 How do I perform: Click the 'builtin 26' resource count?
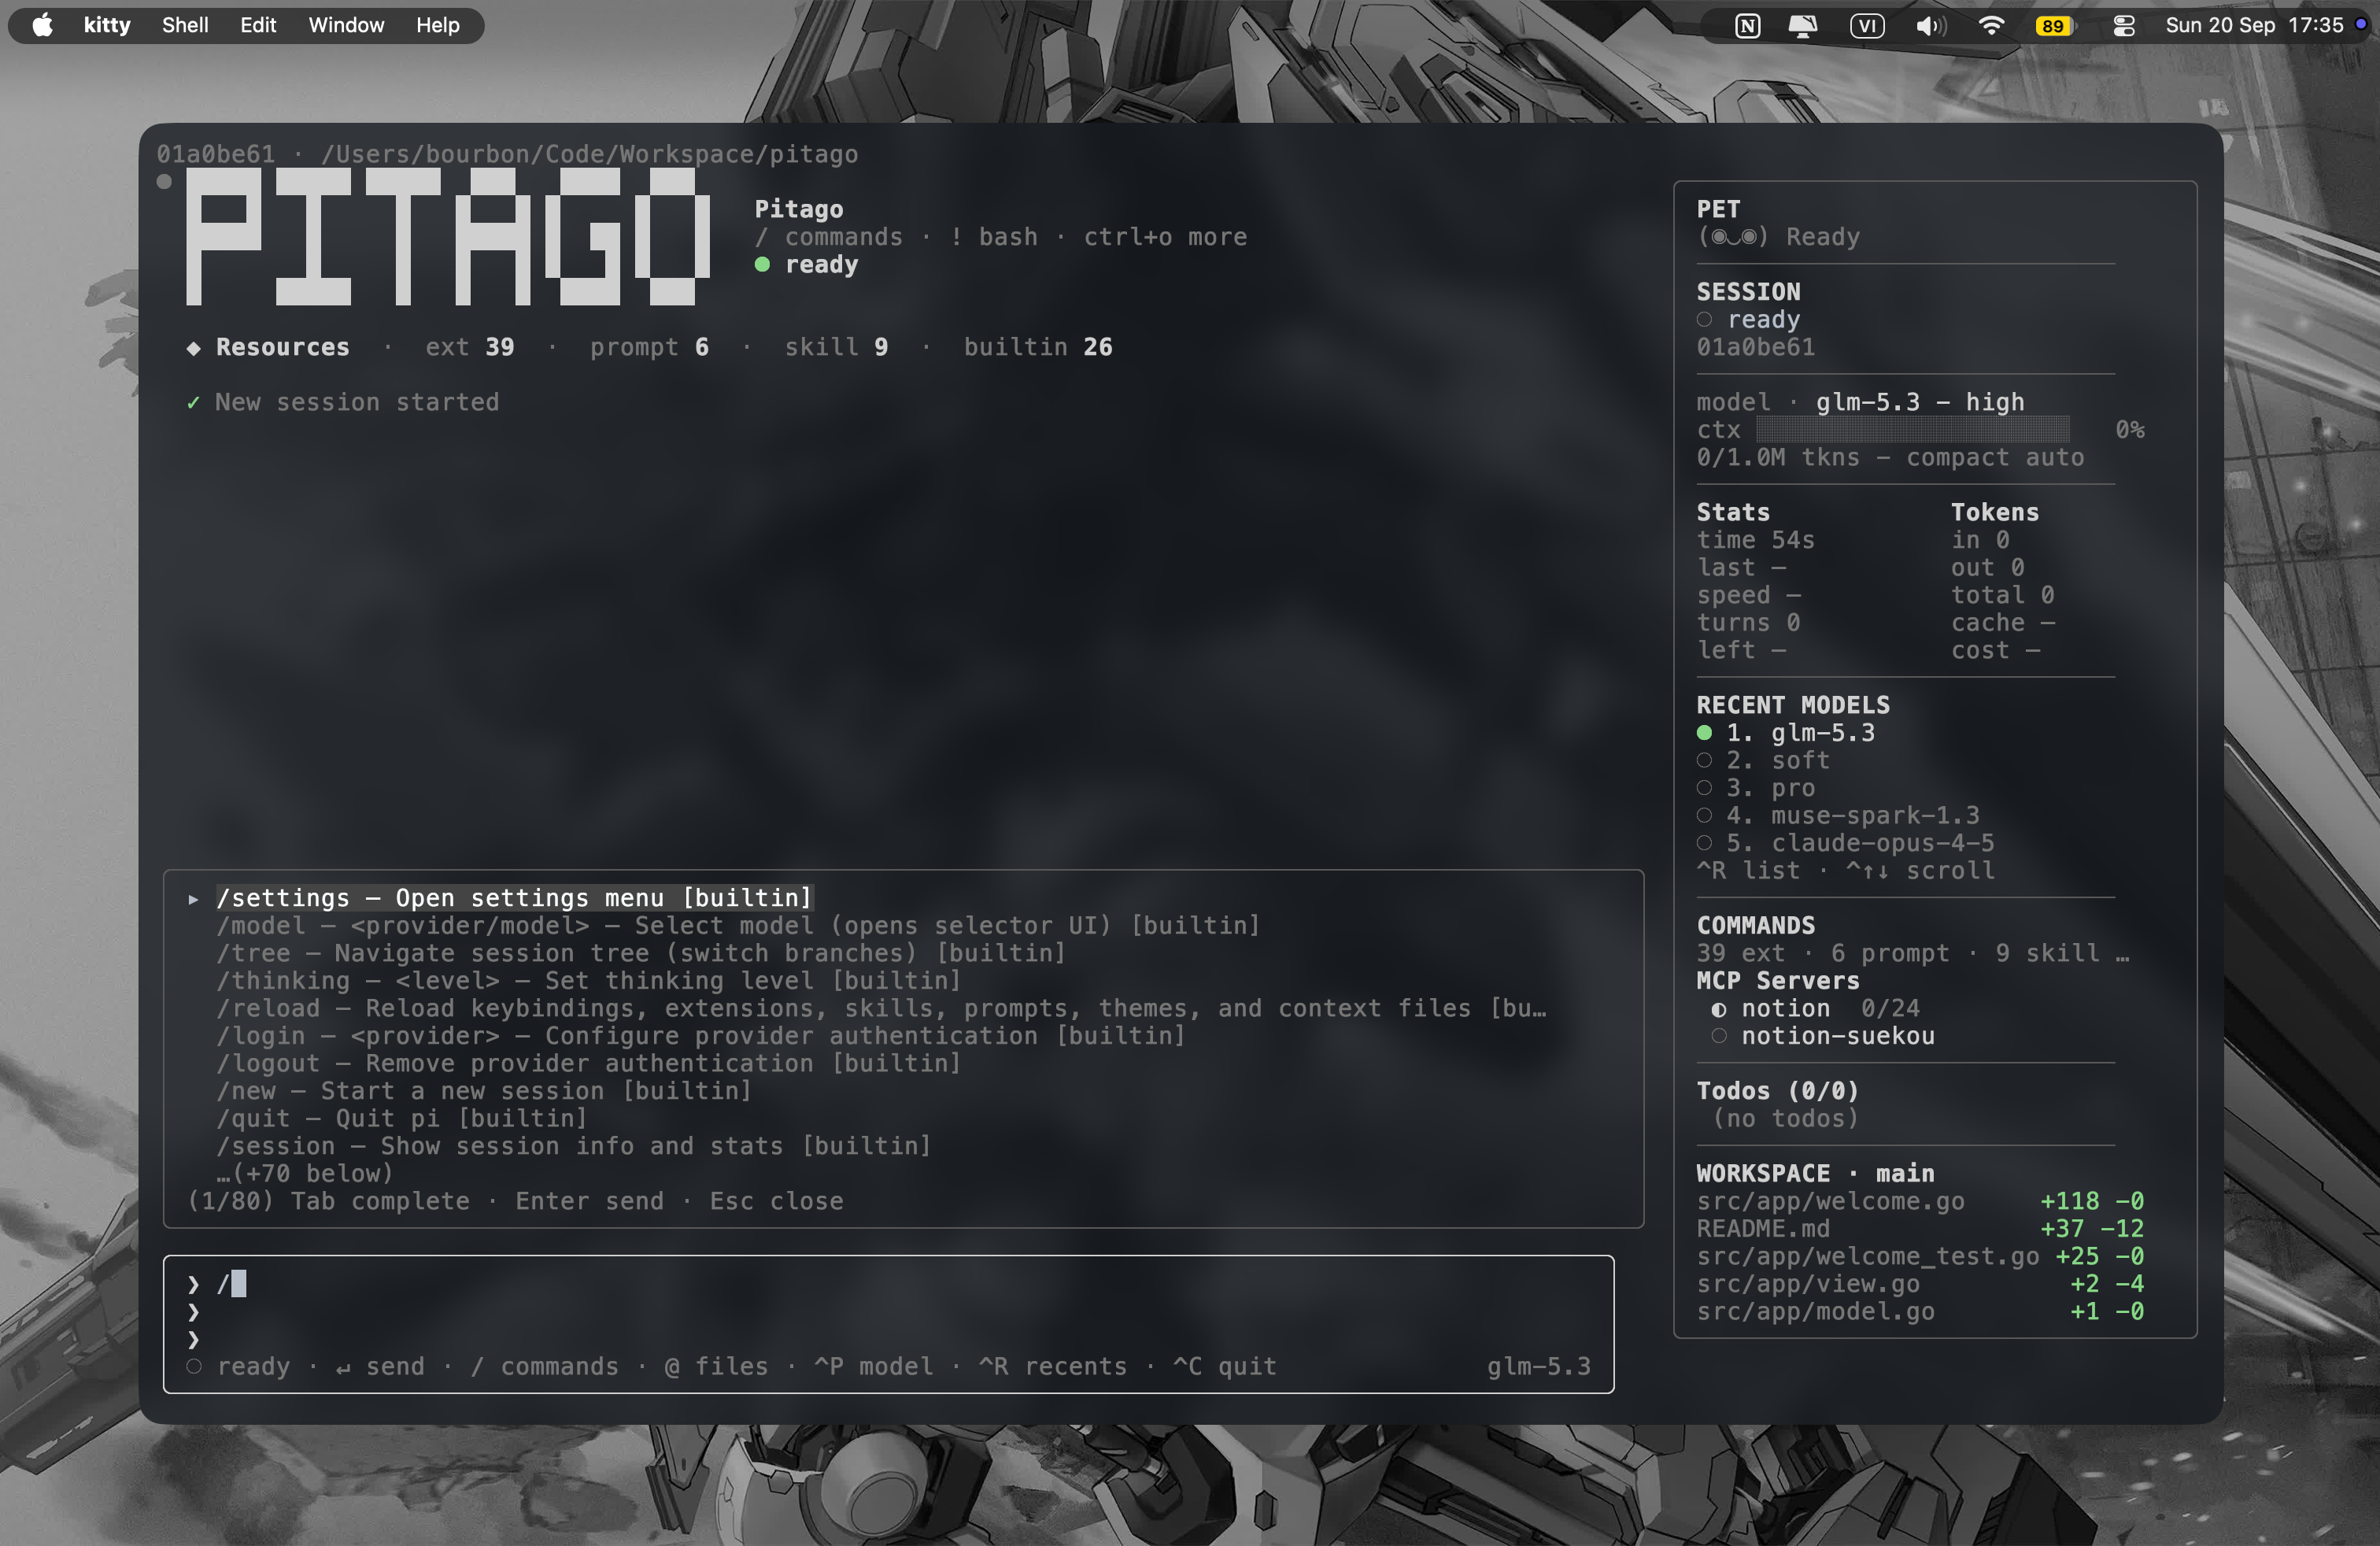pyautogui.click(x=1038, y=347)
